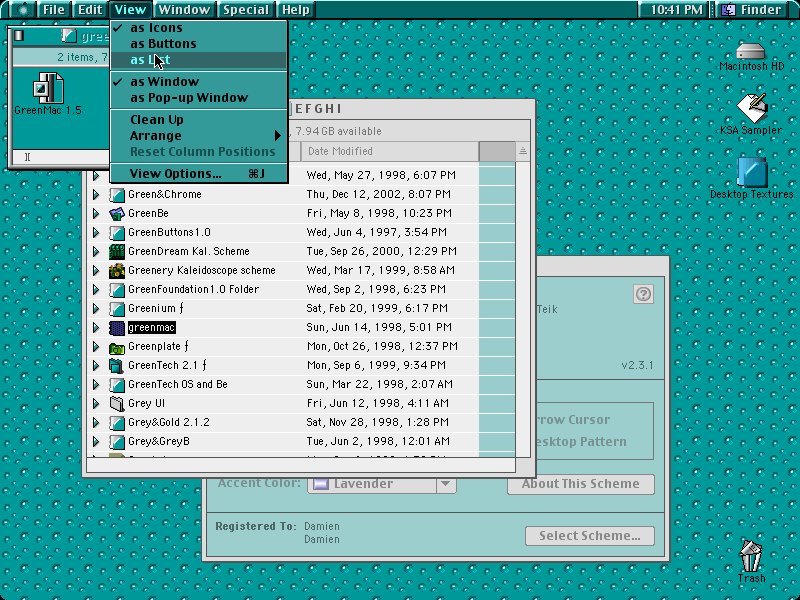
Task: Open the Window menu in menu bar
Action: pyautogui.click(x=184, y=9)
